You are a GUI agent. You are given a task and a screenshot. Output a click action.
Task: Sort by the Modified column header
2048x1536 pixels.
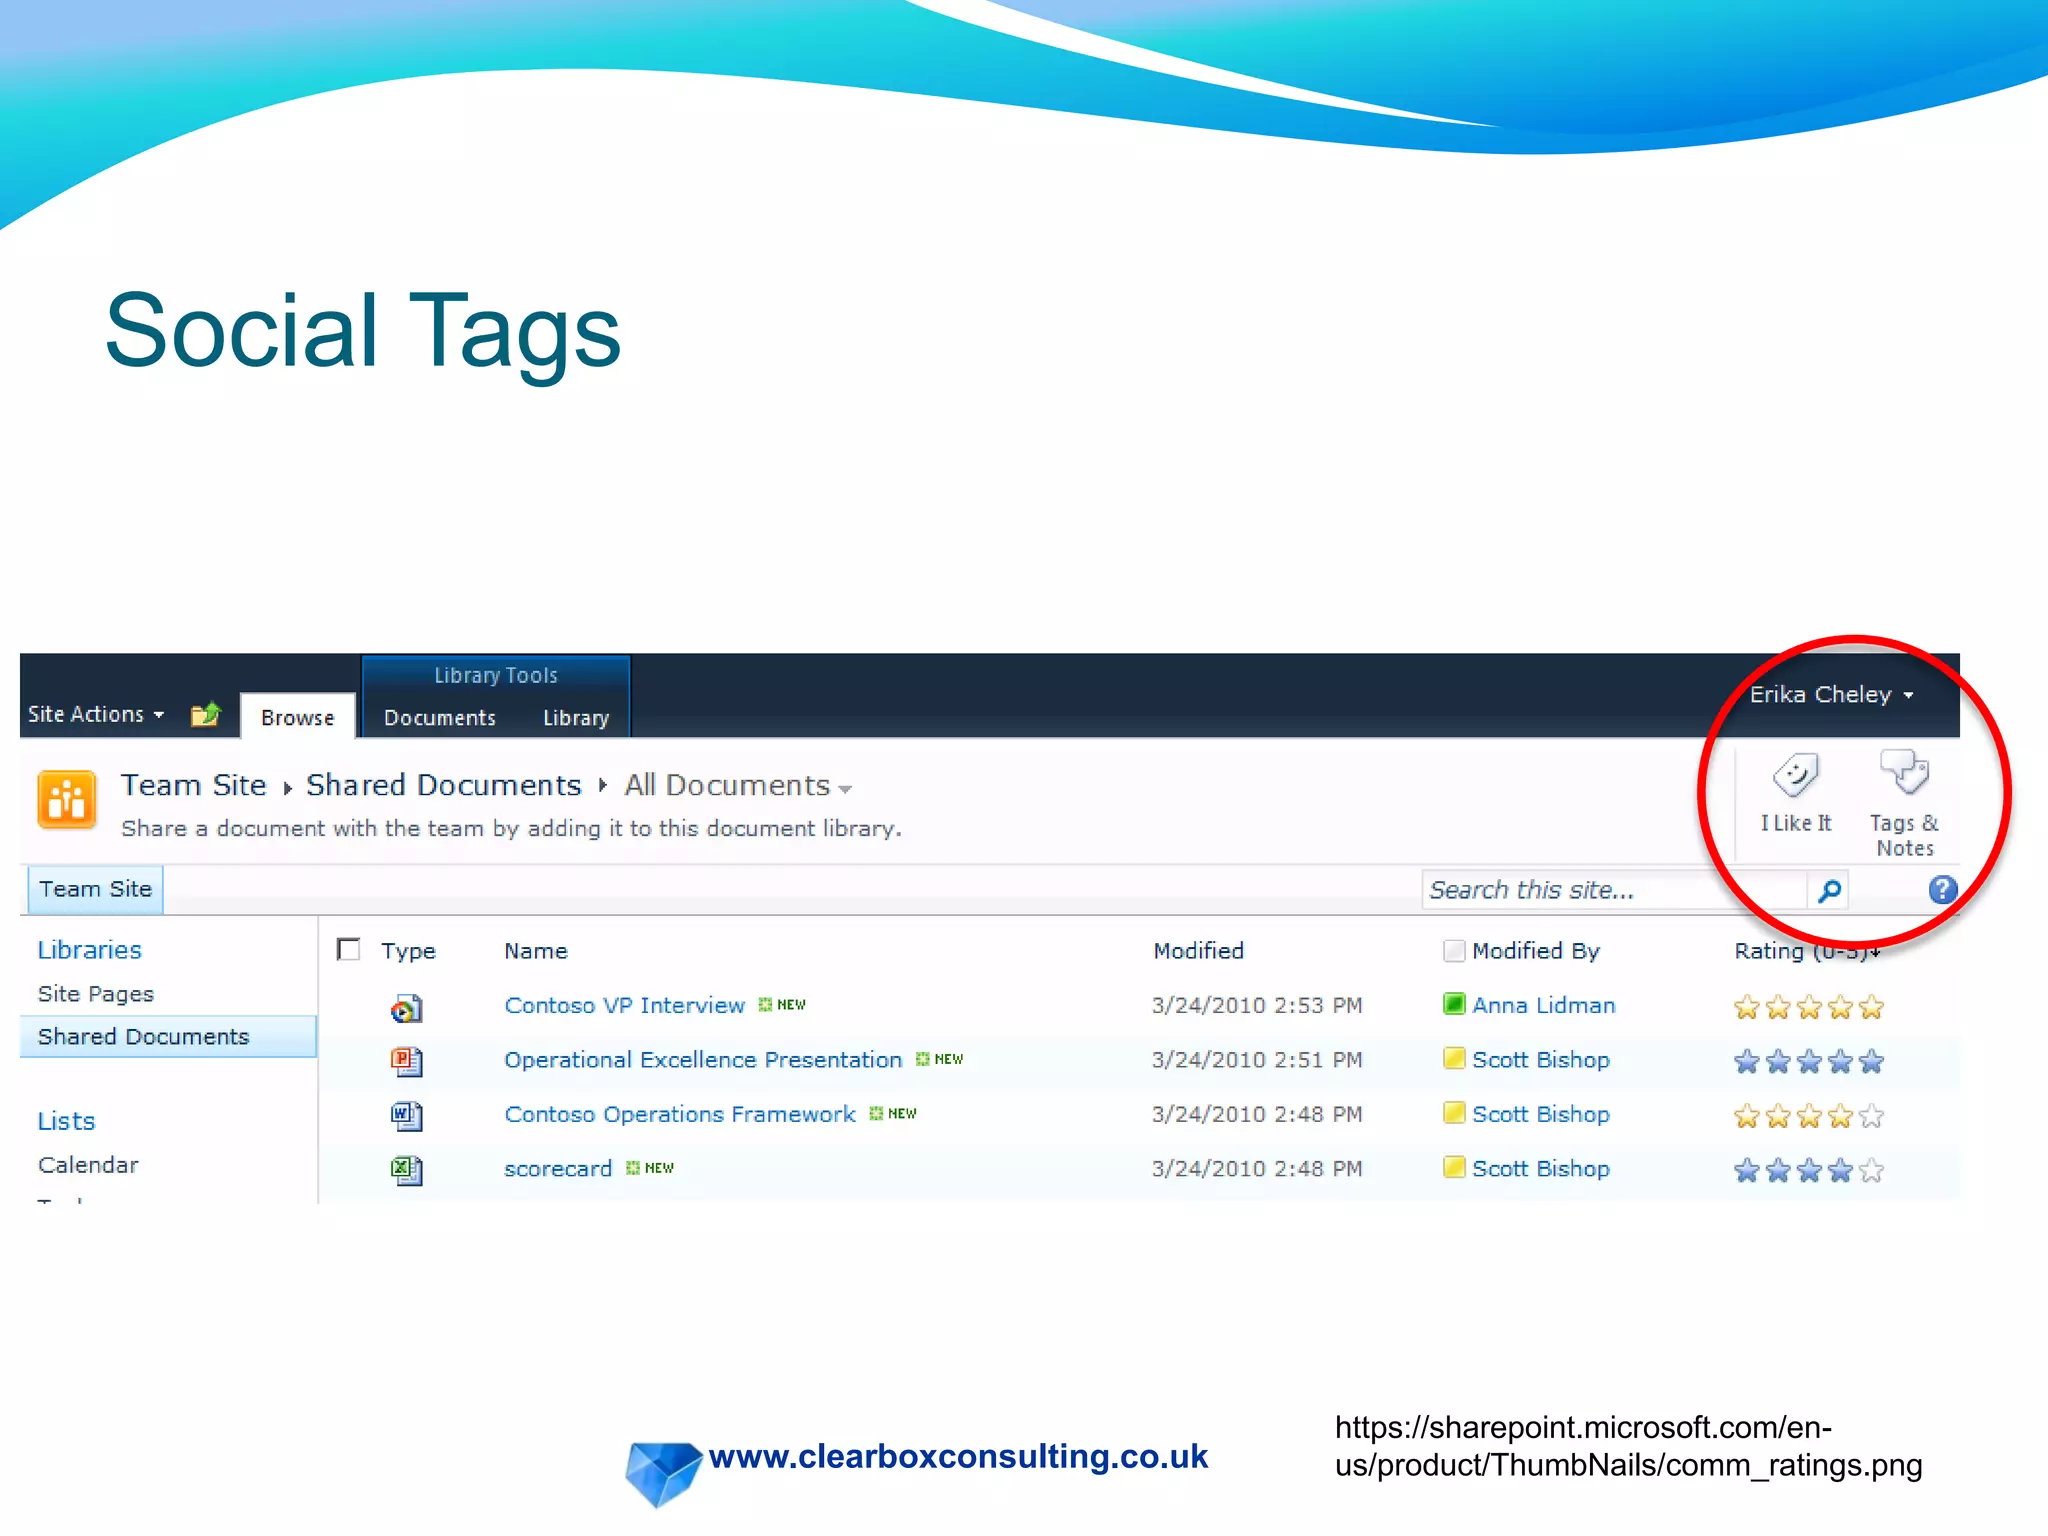coord(1198,951)
